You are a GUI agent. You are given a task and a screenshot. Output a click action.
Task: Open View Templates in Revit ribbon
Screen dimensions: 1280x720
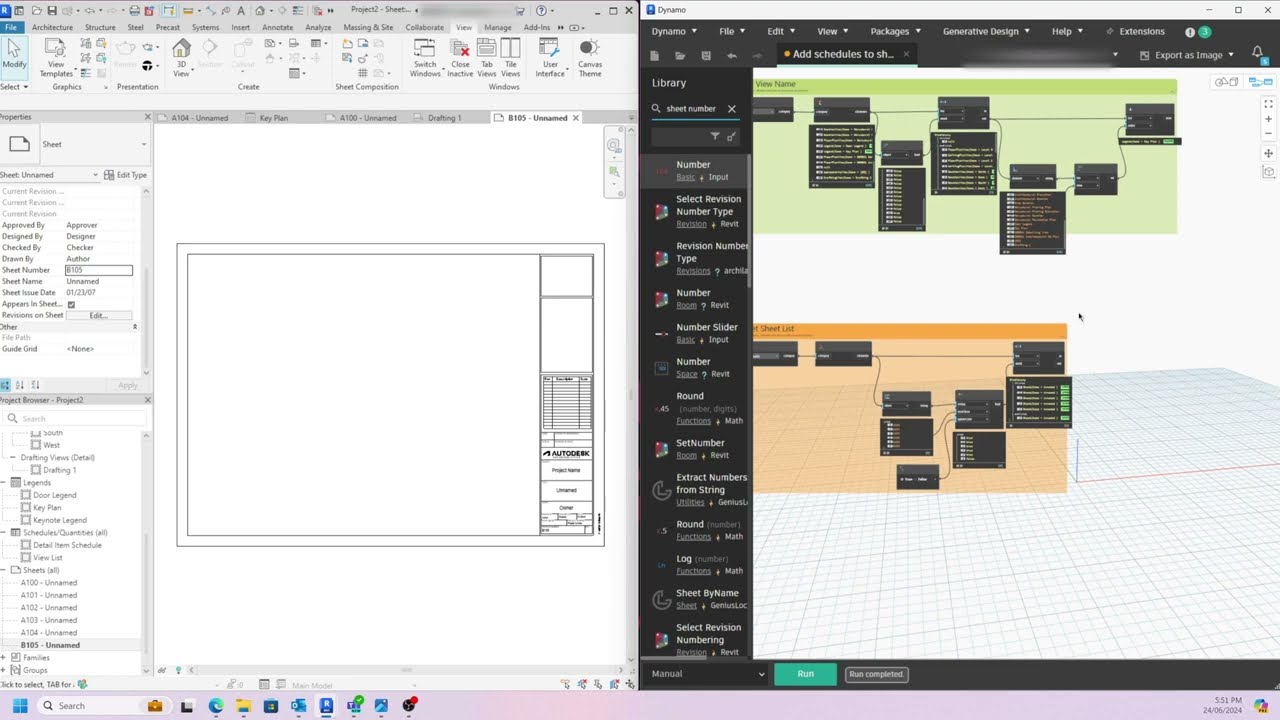pyautogui.click(x=56, y=58)
